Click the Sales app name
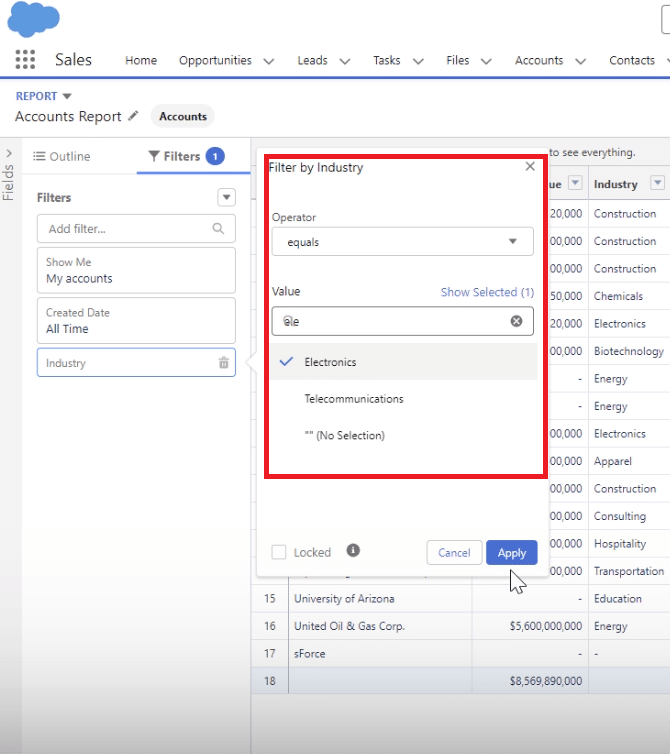The height and width of the screenshot is (754, 670). tap(73, 60)
